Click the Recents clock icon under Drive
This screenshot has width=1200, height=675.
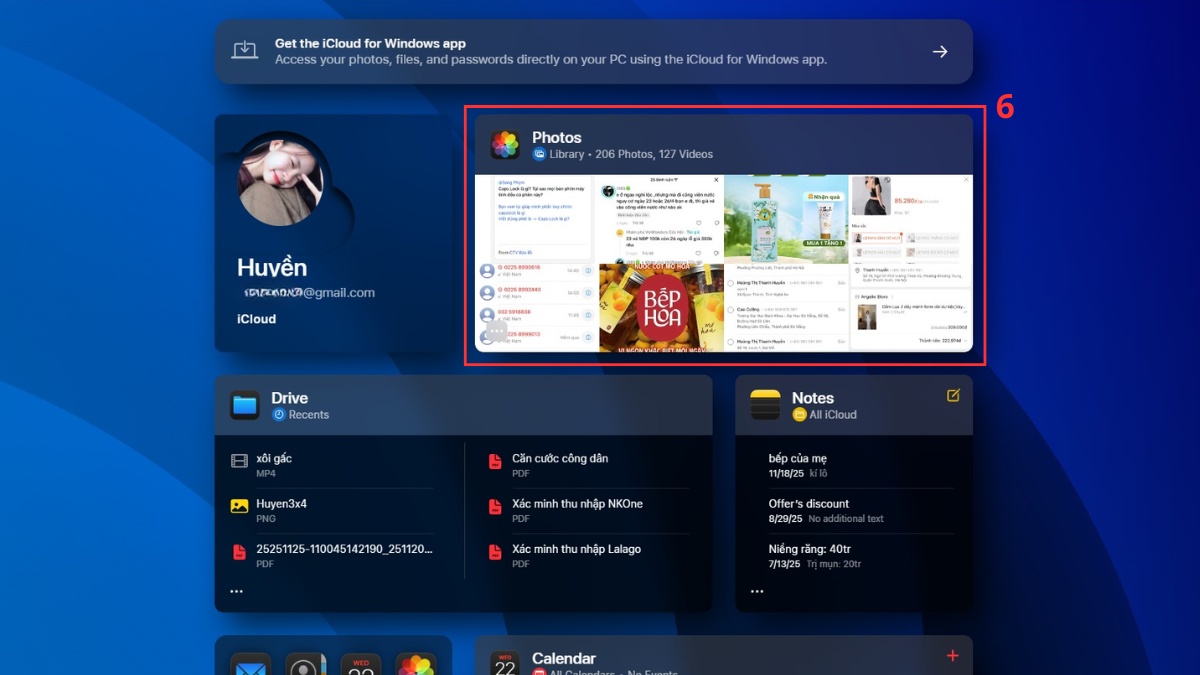coord(279,414)
